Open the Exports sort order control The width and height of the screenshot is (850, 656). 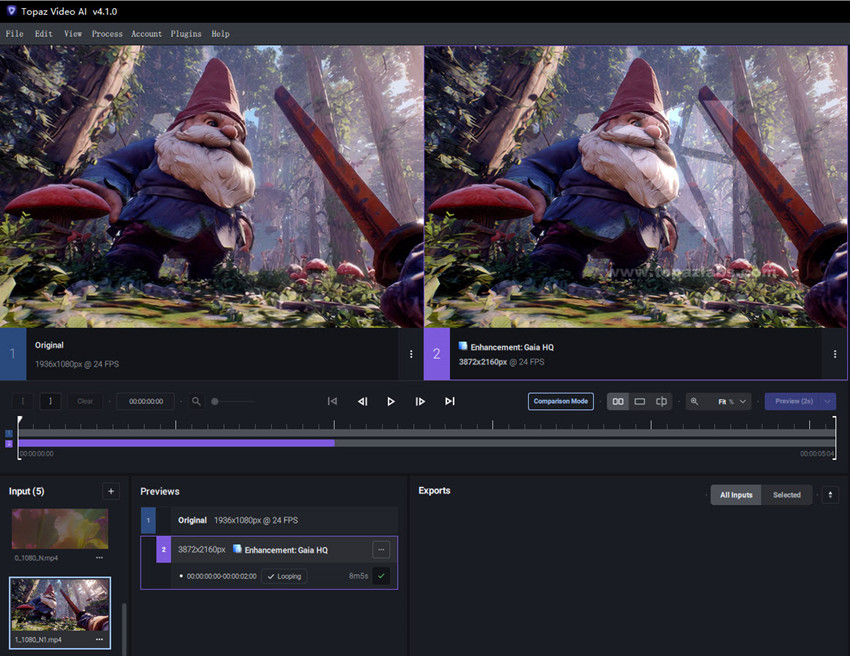[x=830, y=495]
